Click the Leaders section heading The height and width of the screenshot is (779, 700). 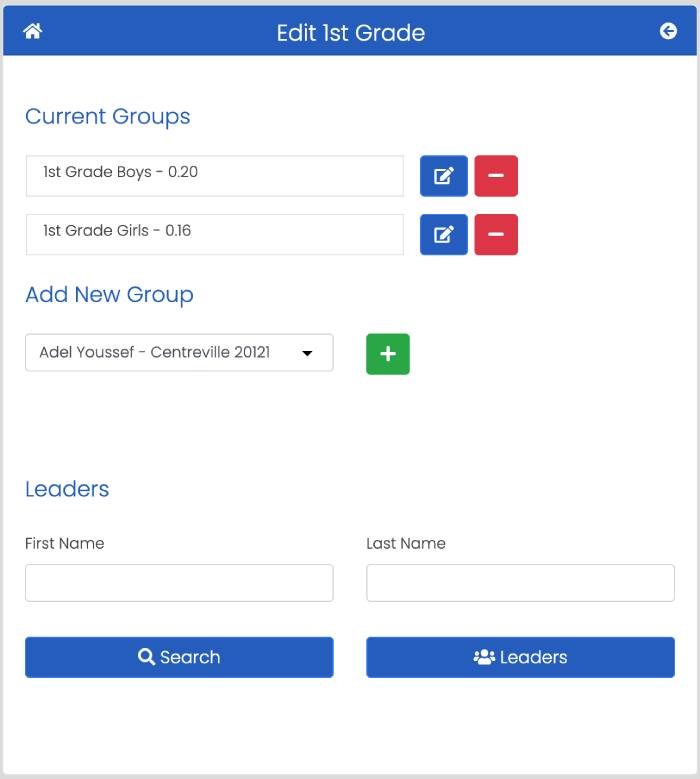67,489
